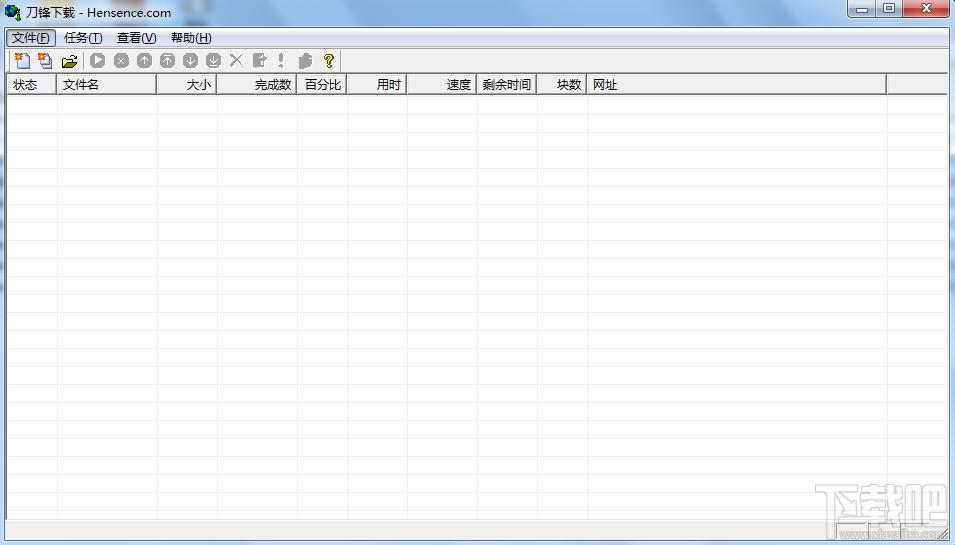955x545 pixels.
Task: Sort by the 完成数 column header
Action: 256,85
